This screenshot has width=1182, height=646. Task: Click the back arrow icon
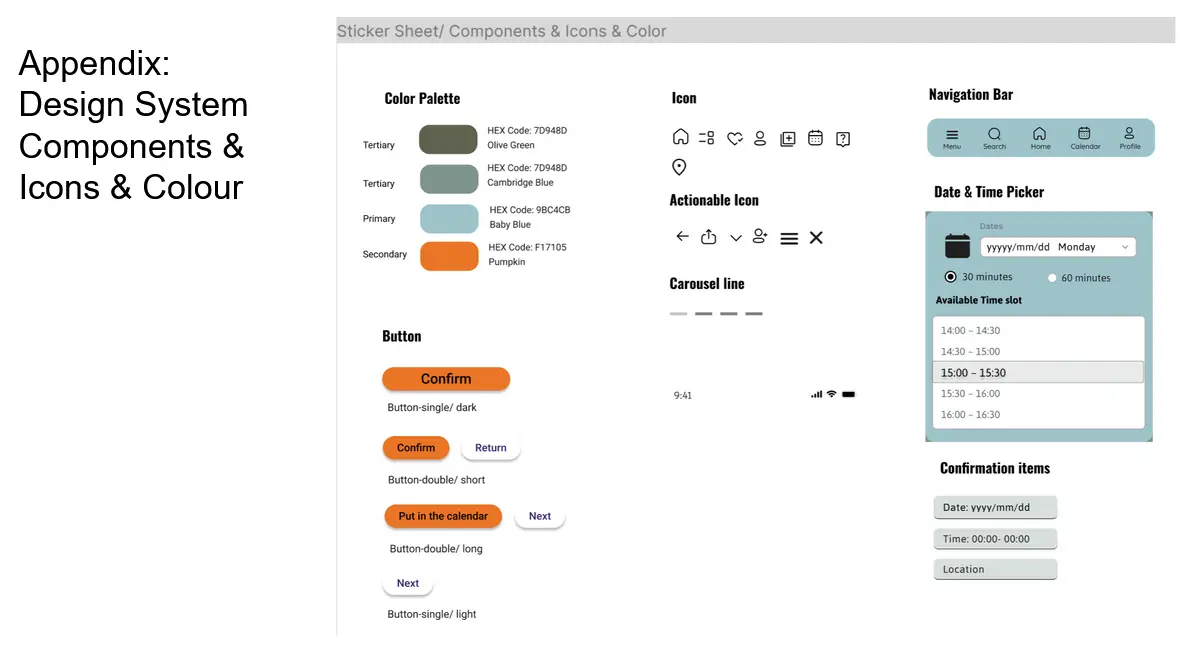pos(682,237)
